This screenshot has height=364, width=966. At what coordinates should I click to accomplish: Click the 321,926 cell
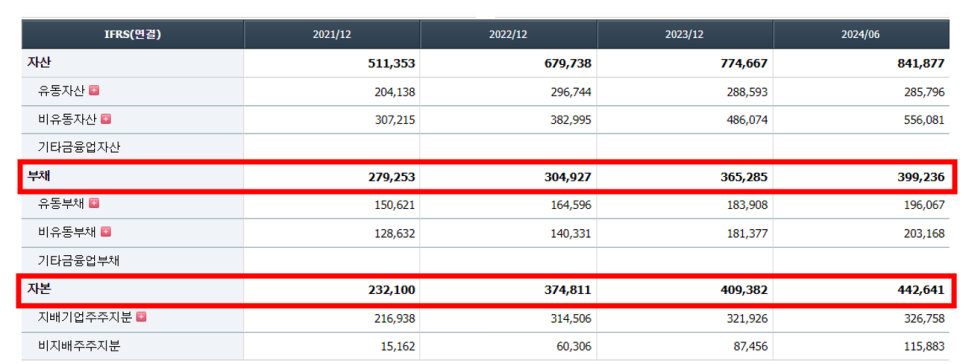(x=747, y=318)
